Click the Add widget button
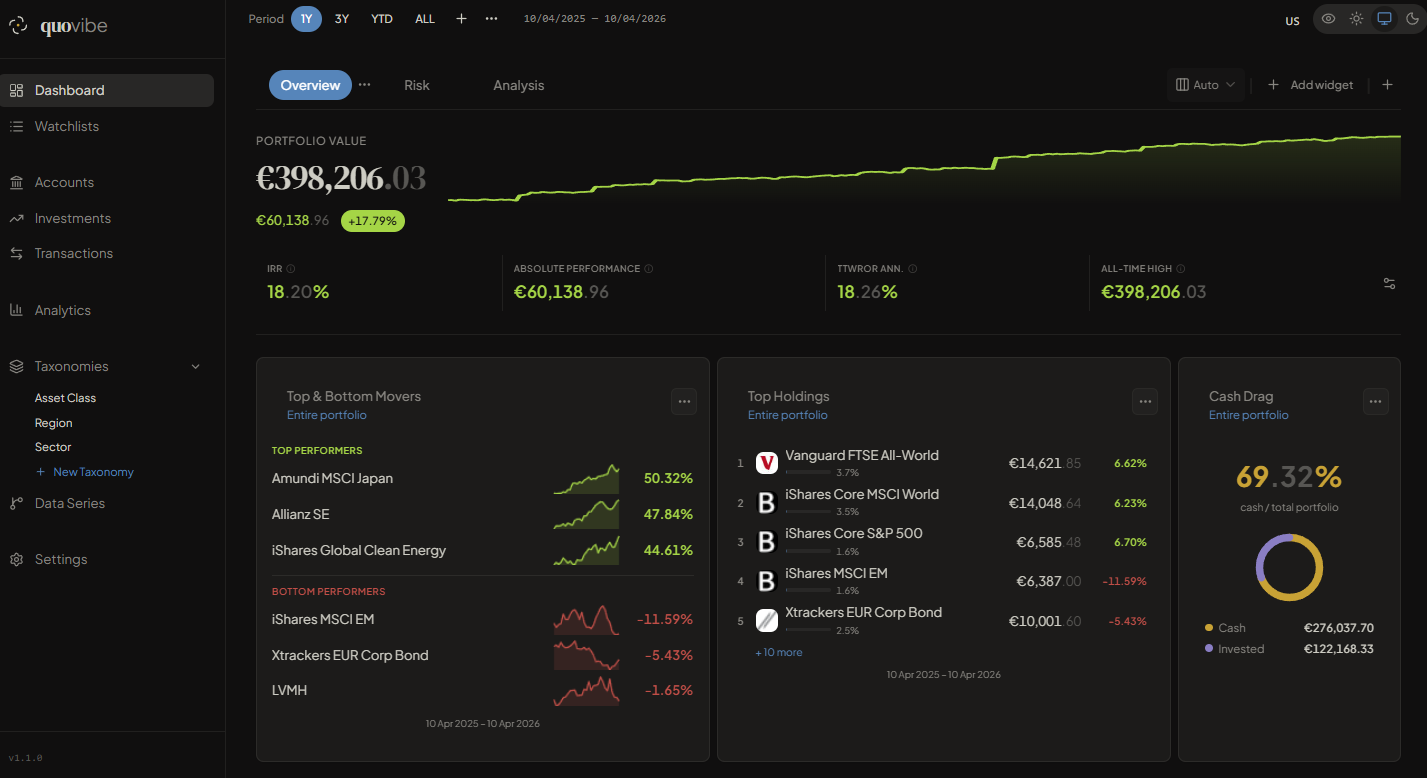Viewport: 1427px width, 778px height. click(x=1311, y=85)
